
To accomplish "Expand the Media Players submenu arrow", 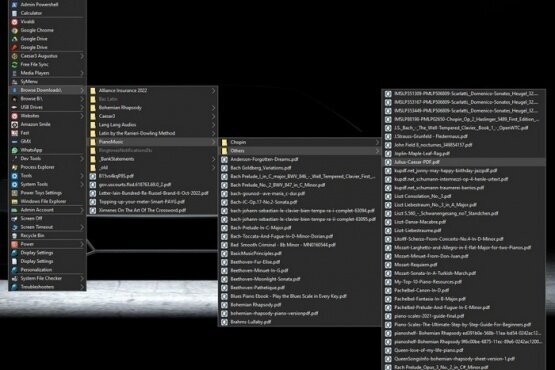I will [82, 73].
